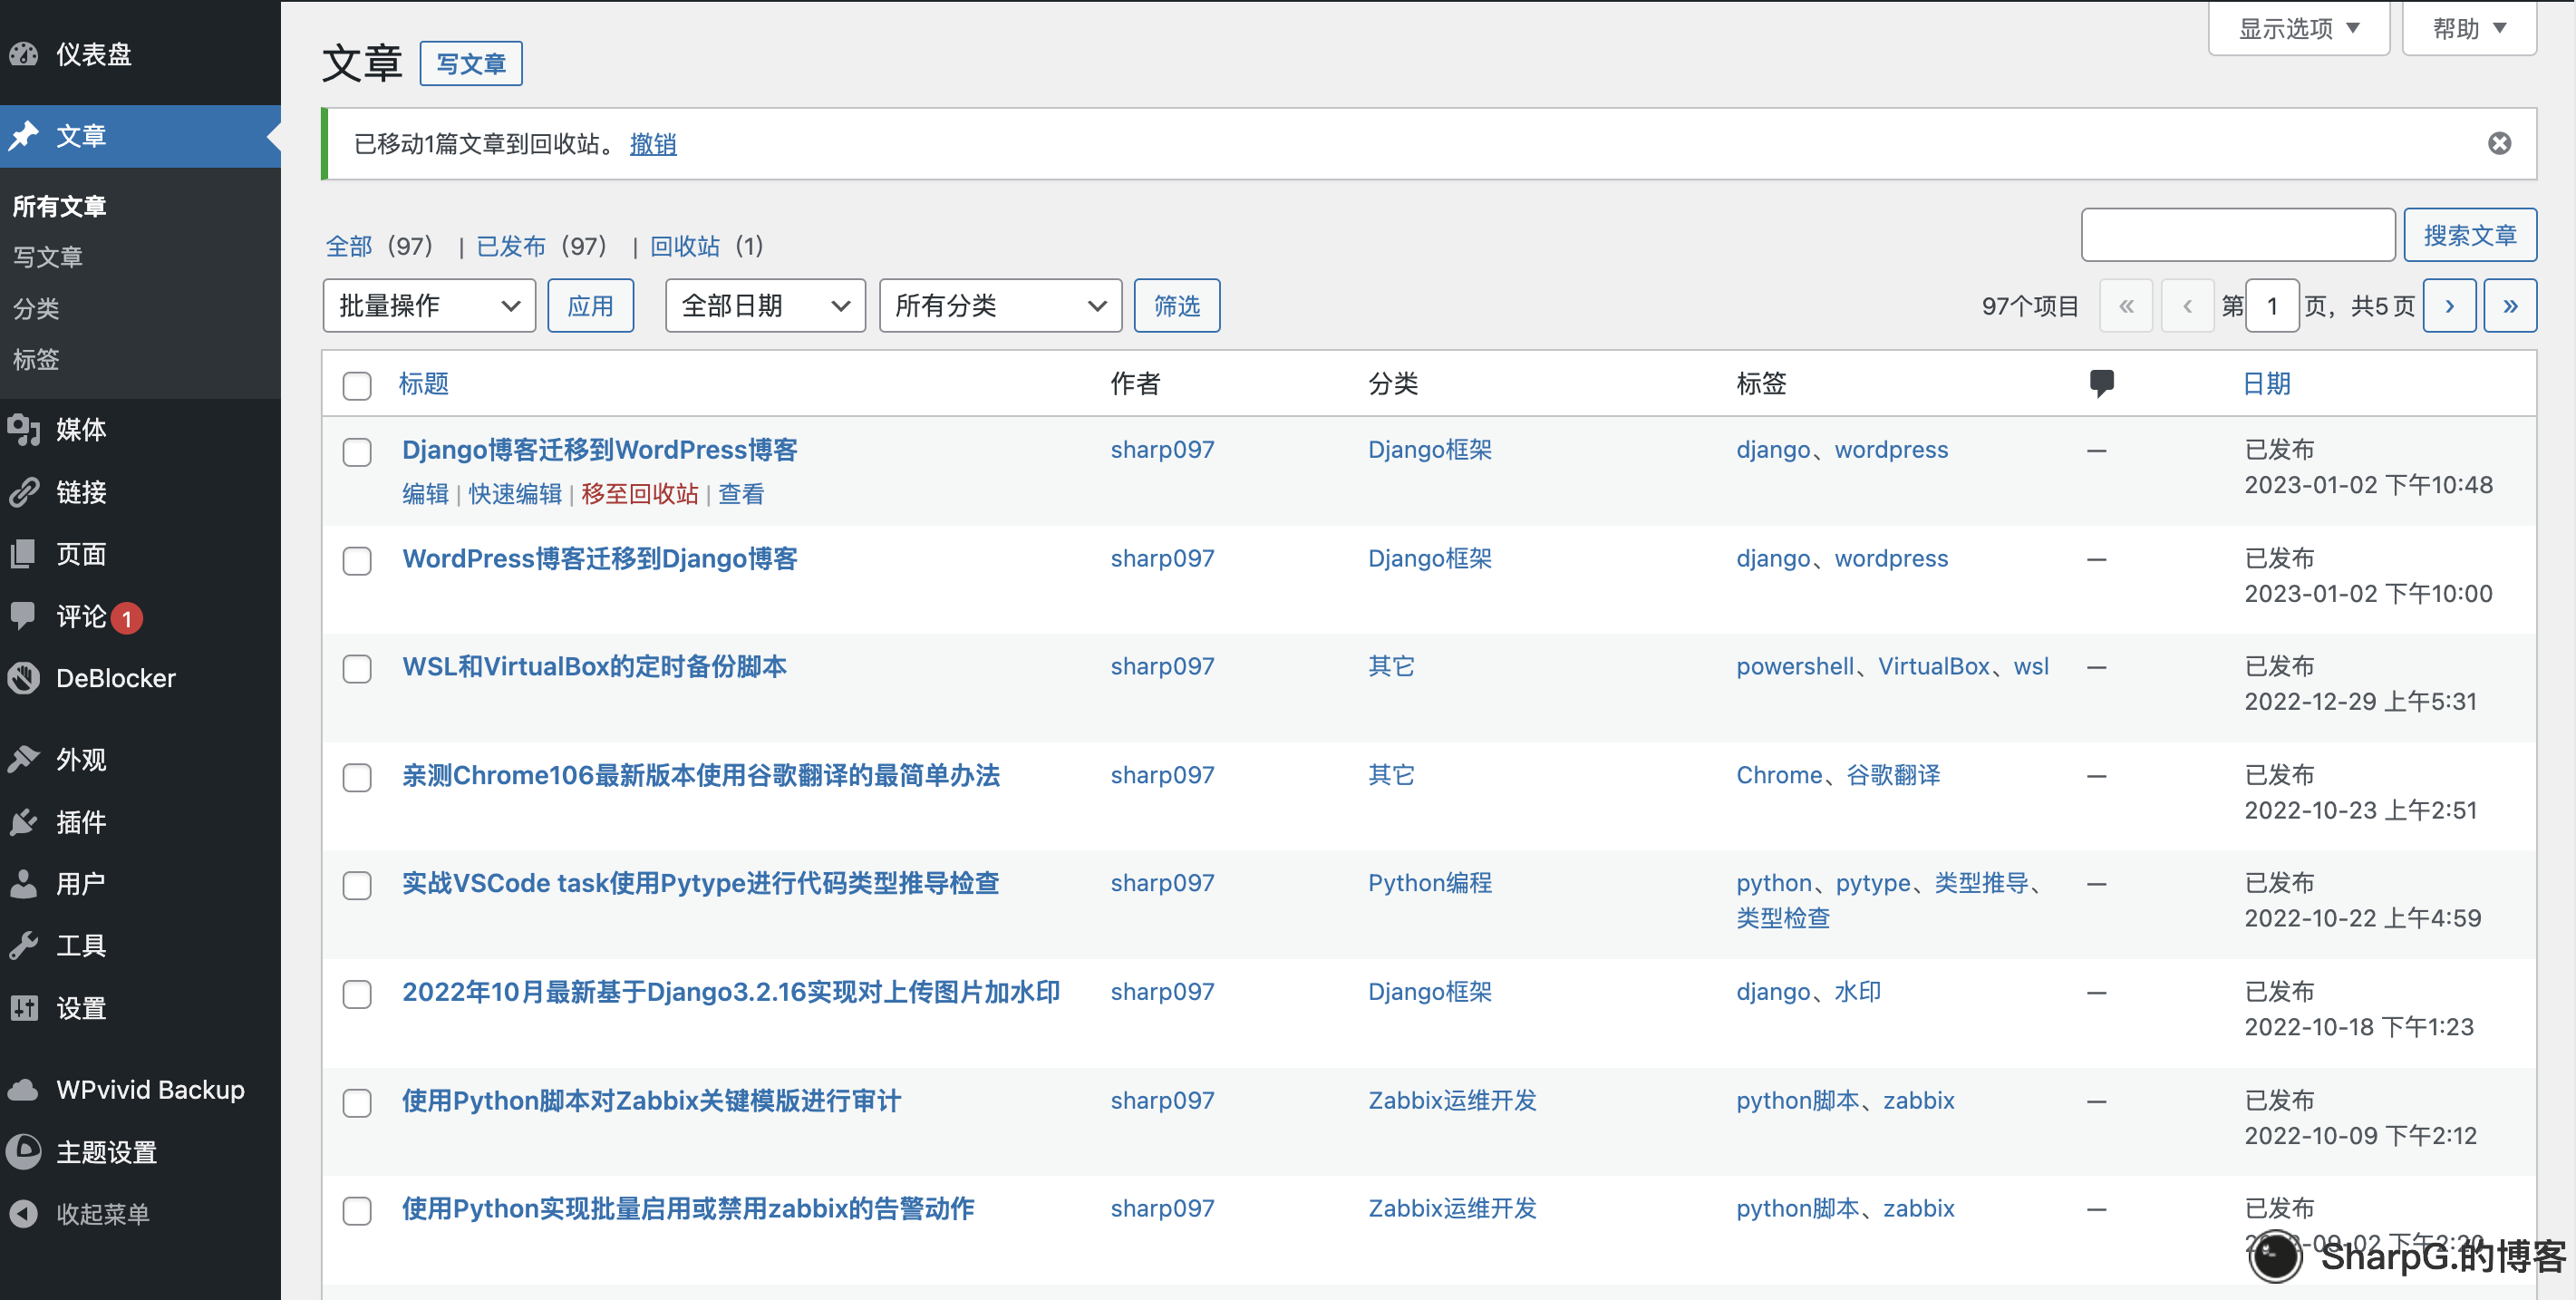This screenshot has height=1300, width=2576.
Task: Check the select-all checkbox in the table header
Action: click(357, 385)
